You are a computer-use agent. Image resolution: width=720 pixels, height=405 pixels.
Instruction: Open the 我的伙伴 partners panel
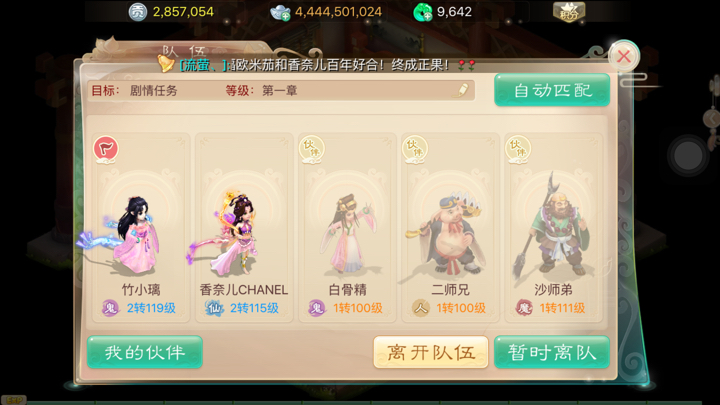145,352
